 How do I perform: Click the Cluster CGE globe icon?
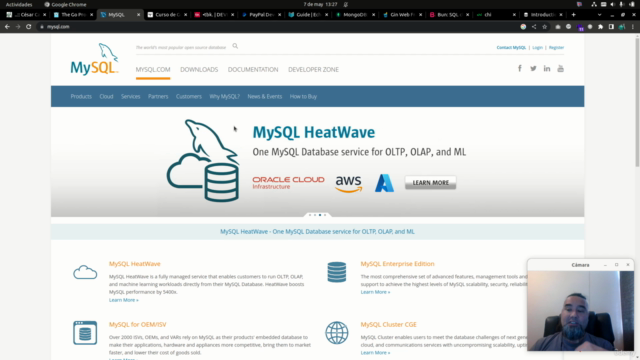coord(337,333)
